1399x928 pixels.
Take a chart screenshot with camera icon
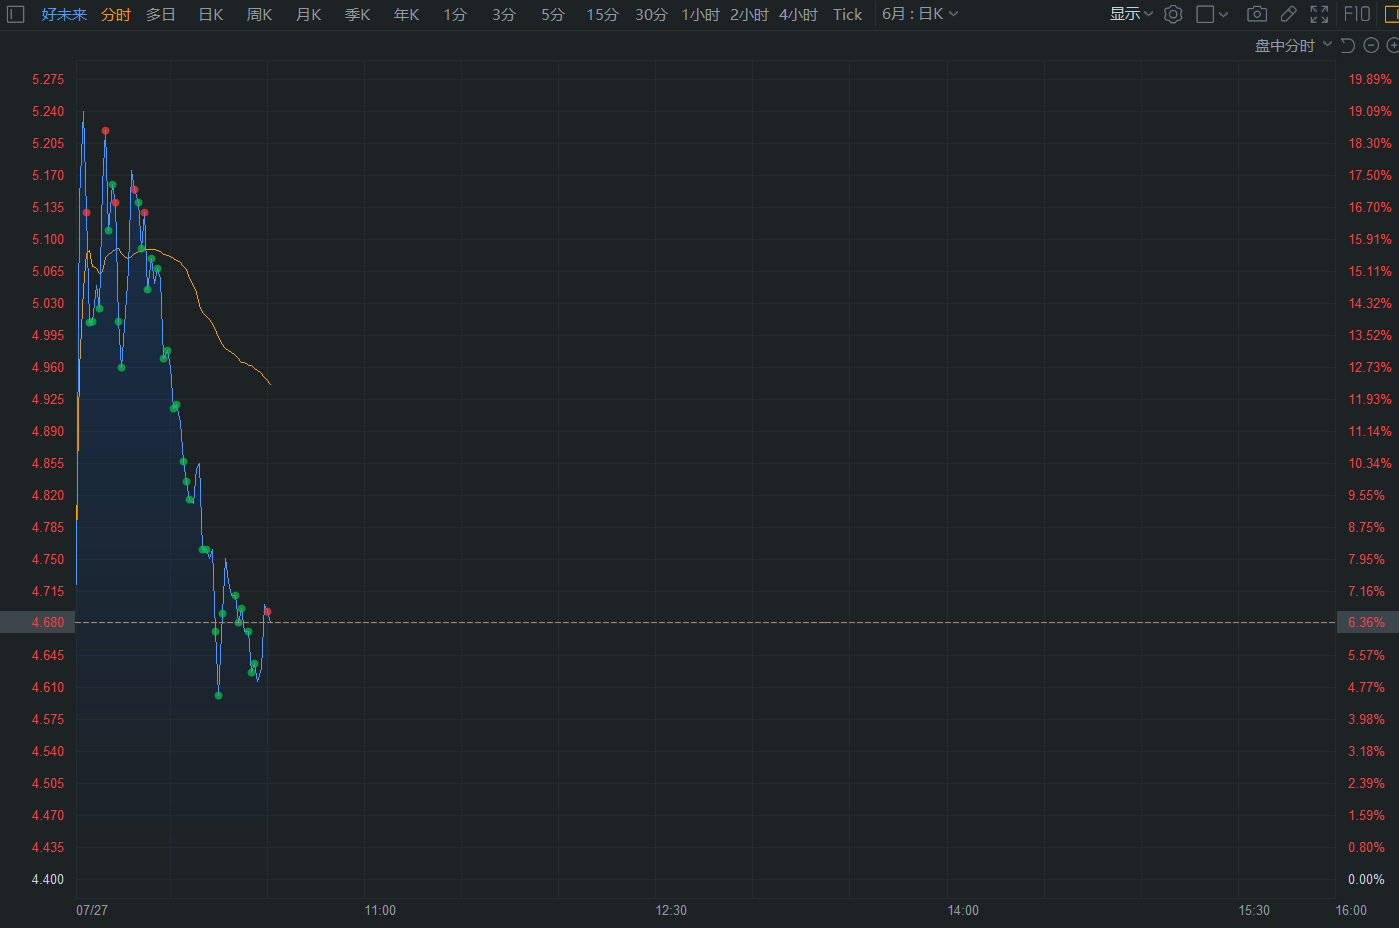[x=1257, y=14]
